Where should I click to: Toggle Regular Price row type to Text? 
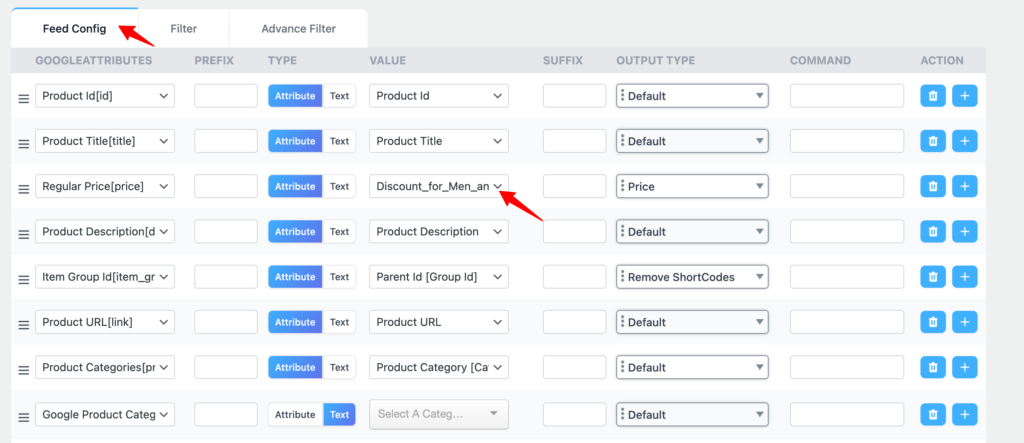(x=340, y=186)
